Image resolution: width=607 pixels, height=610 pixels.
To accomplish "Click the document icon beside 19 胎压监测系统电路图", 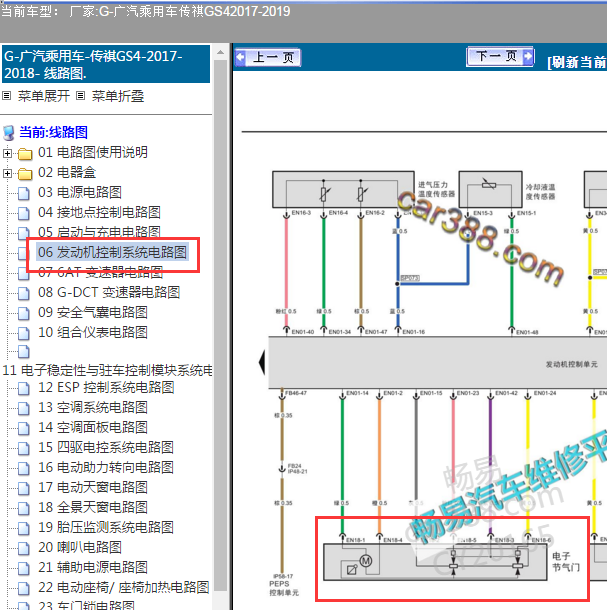I will pos(24,529).
